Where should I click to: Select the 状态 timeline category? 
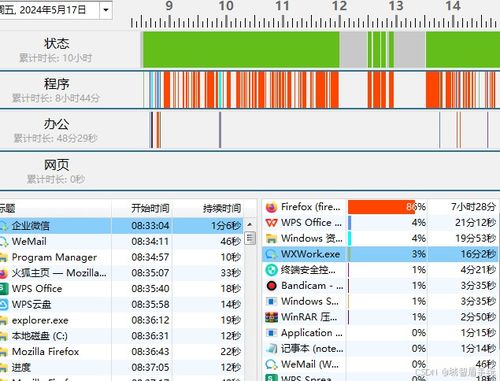coord(56,49)
